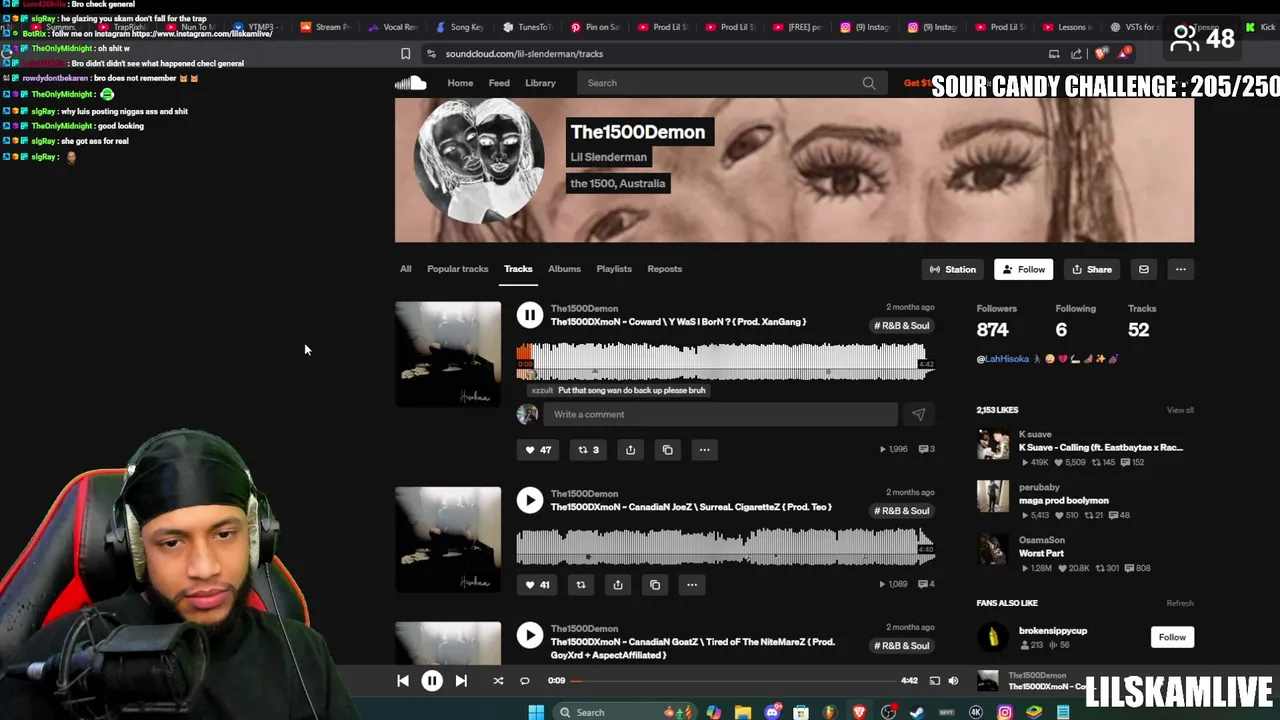The image size is (1280, 720).
Task: Open more menu under CanadiaN JoeZ track
Action: click(692, 585)
